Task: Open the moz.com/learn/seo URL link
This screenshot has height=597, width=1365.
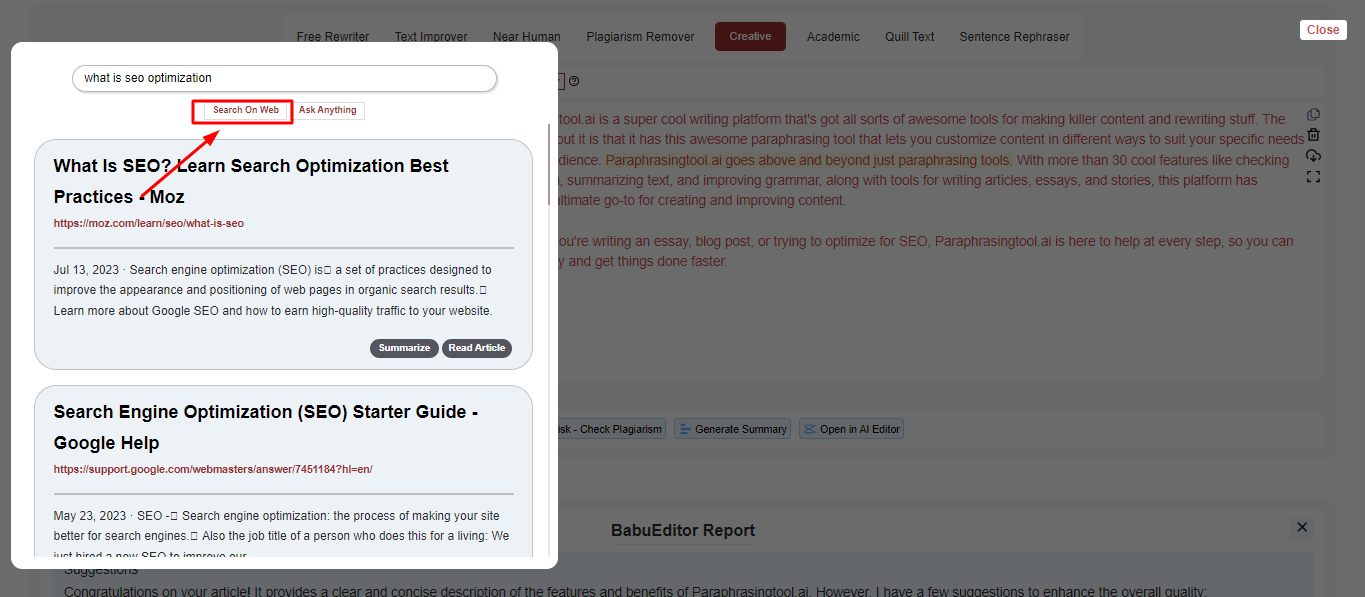Action: pyautogui.click(x=149, y=223)
